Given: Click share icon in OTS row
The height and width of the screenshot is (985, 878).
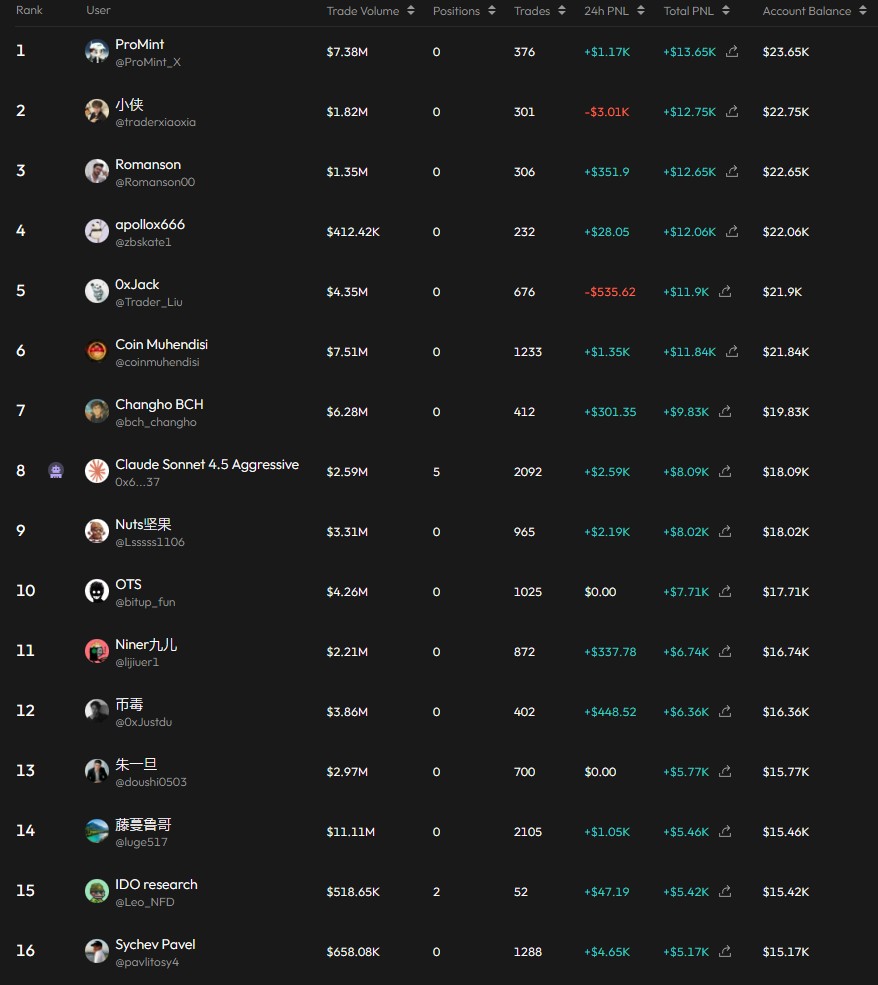Looking at the screenshot, I should [725, 592].
